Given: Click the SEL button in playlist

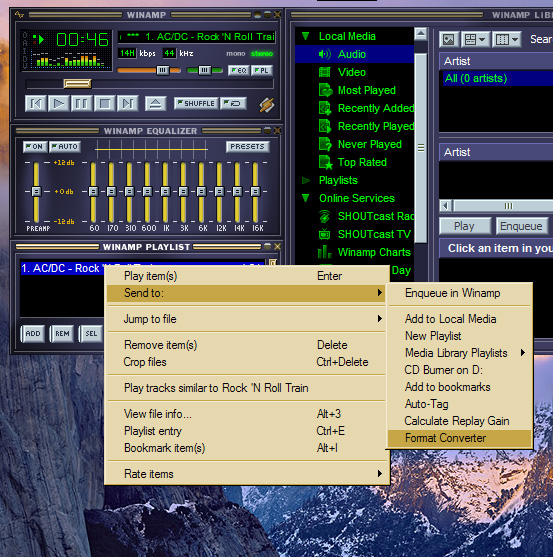Looking at the screenshot, I should click(x=91, y=334).
